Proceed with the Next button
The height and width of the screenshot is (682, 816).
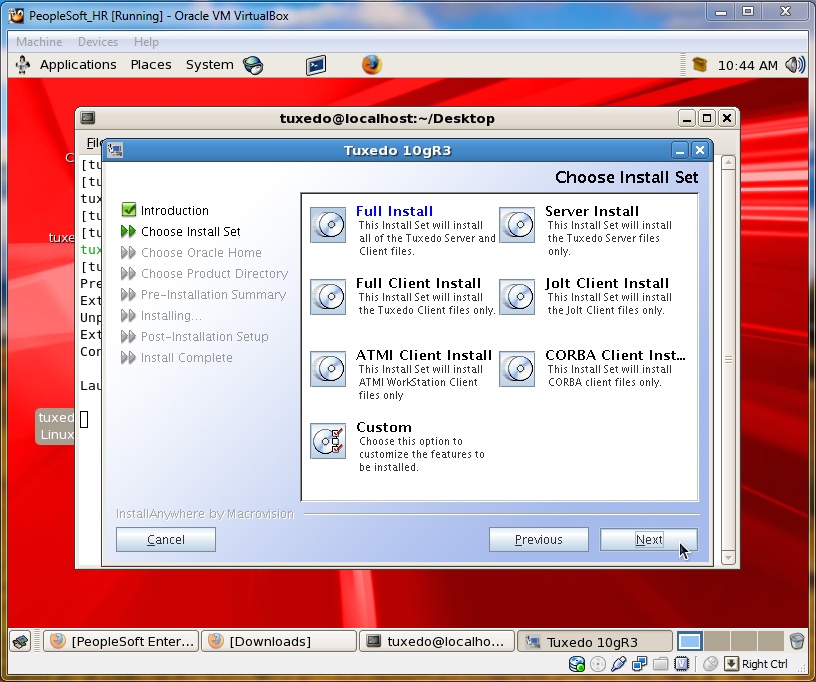click(648, 539)
